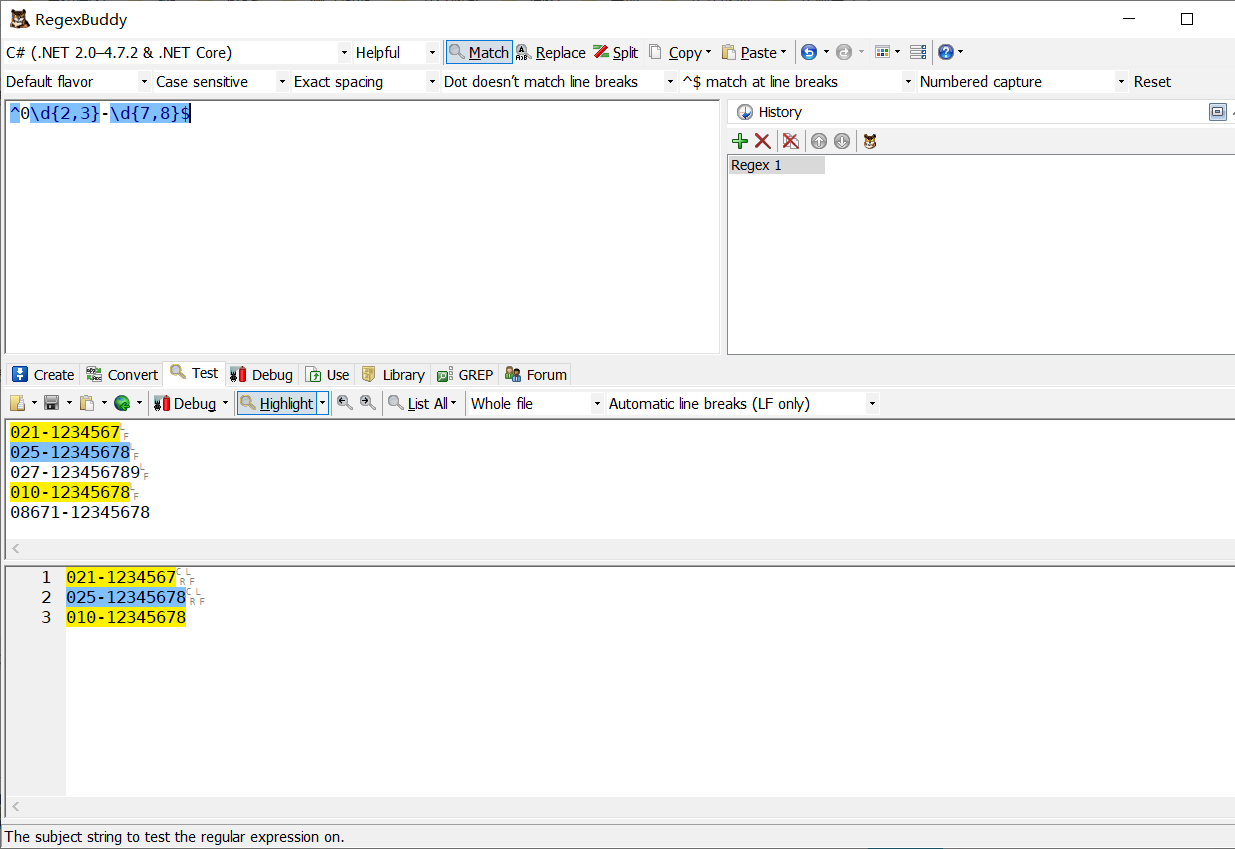This screenshot has width=1235, height=849.
Task: Toggle the Exact spacing option
Action: 364,81
